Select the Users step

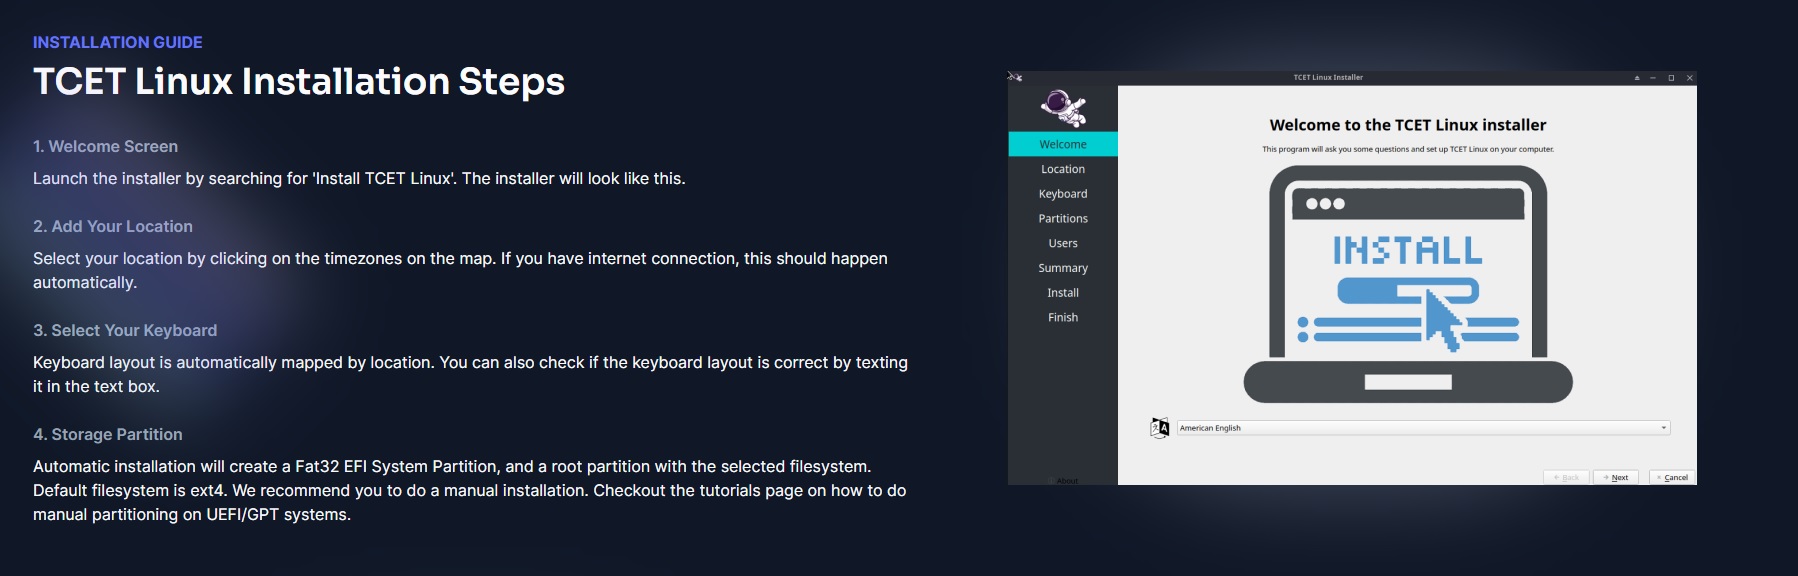point(1062,243)
